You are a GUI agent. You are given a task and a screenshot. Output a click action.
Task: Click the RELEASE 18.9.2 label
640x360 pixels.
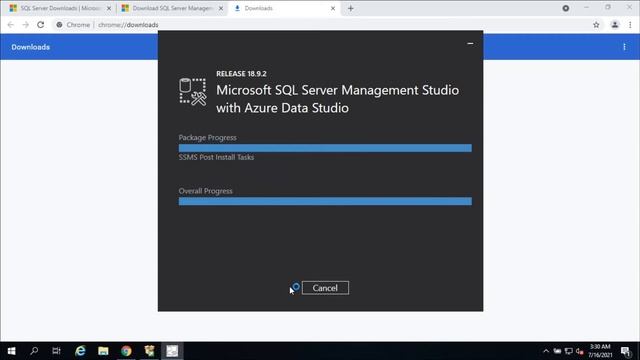coord(241,73)
